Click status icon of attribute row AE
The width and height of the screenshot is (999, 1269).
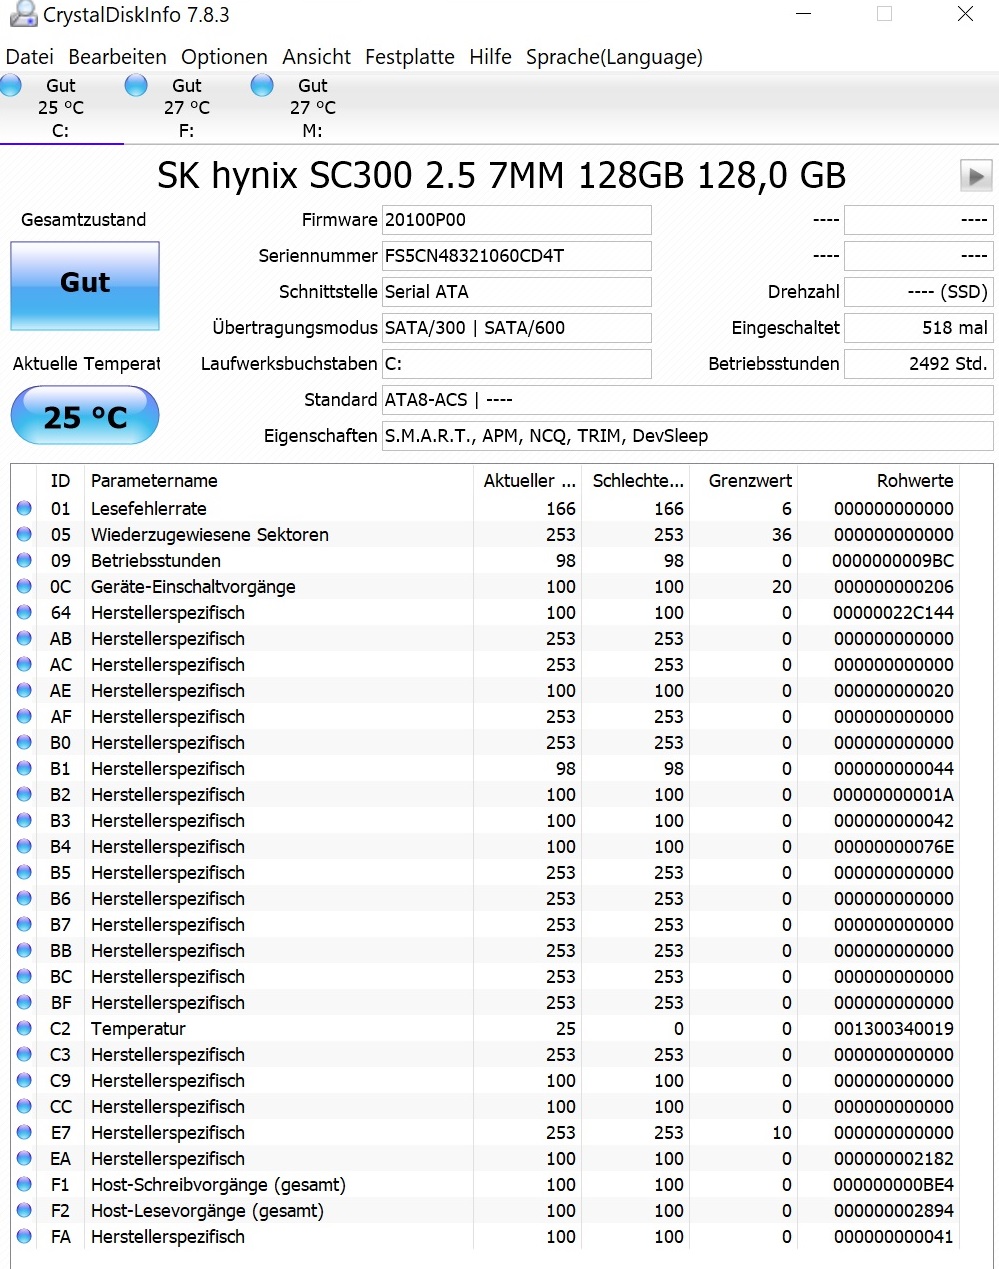pyautogui.click(x=24, y=691)
